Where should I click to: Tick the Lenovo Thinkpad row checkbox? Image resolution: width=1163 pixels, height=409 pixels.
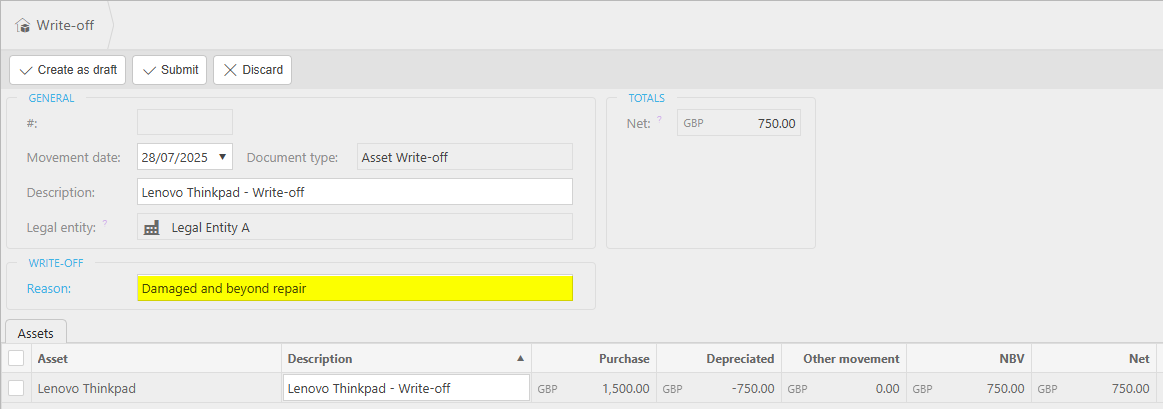click(16, 388)
